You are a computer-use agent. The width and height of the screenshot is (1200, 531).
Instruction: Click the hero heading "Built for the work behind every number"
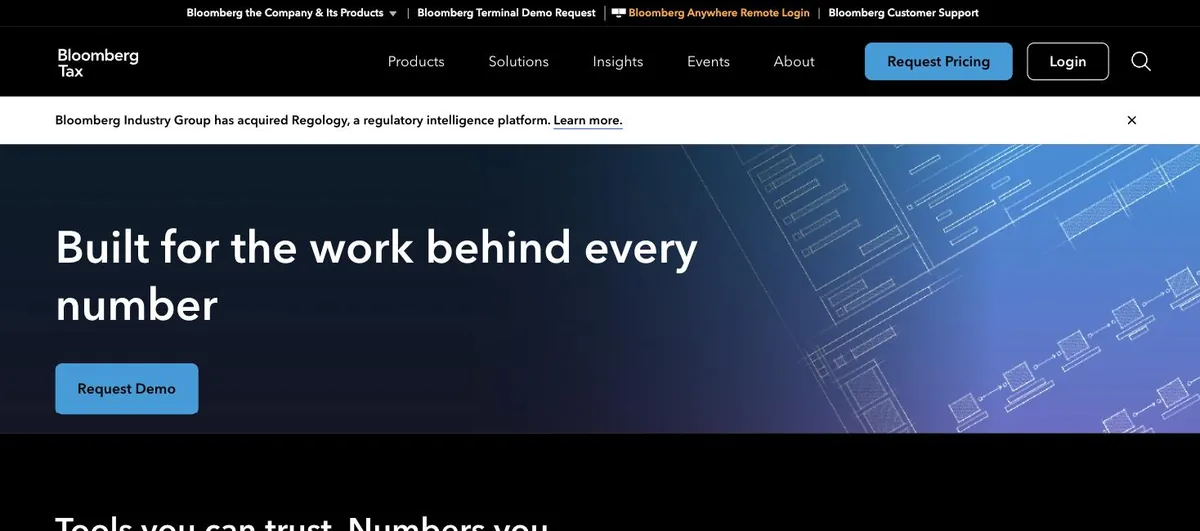(376, 276)
